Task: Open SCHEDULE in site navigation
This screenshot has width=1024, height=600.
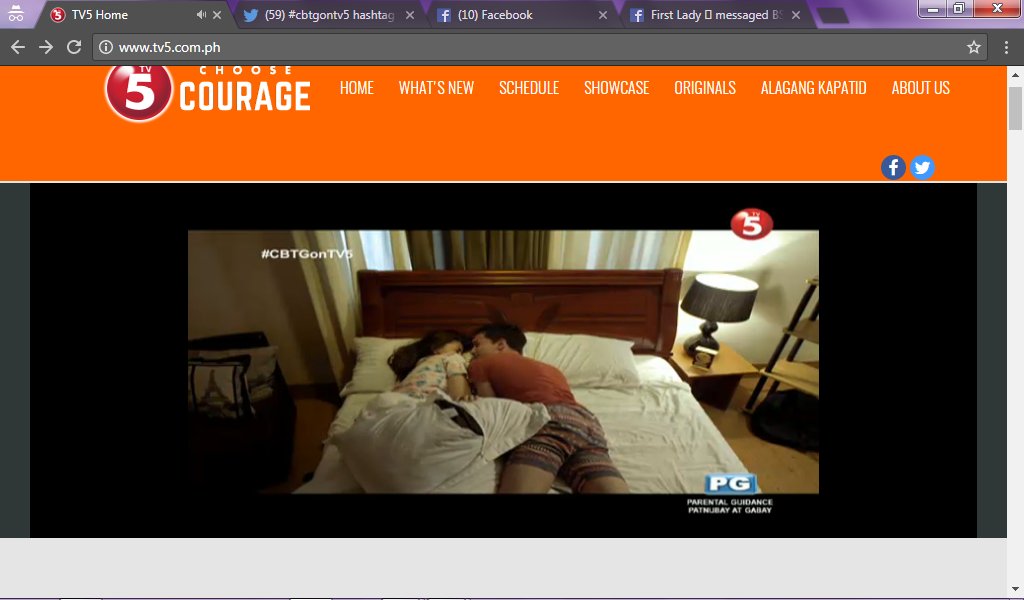Action: (x=529, y=87)
